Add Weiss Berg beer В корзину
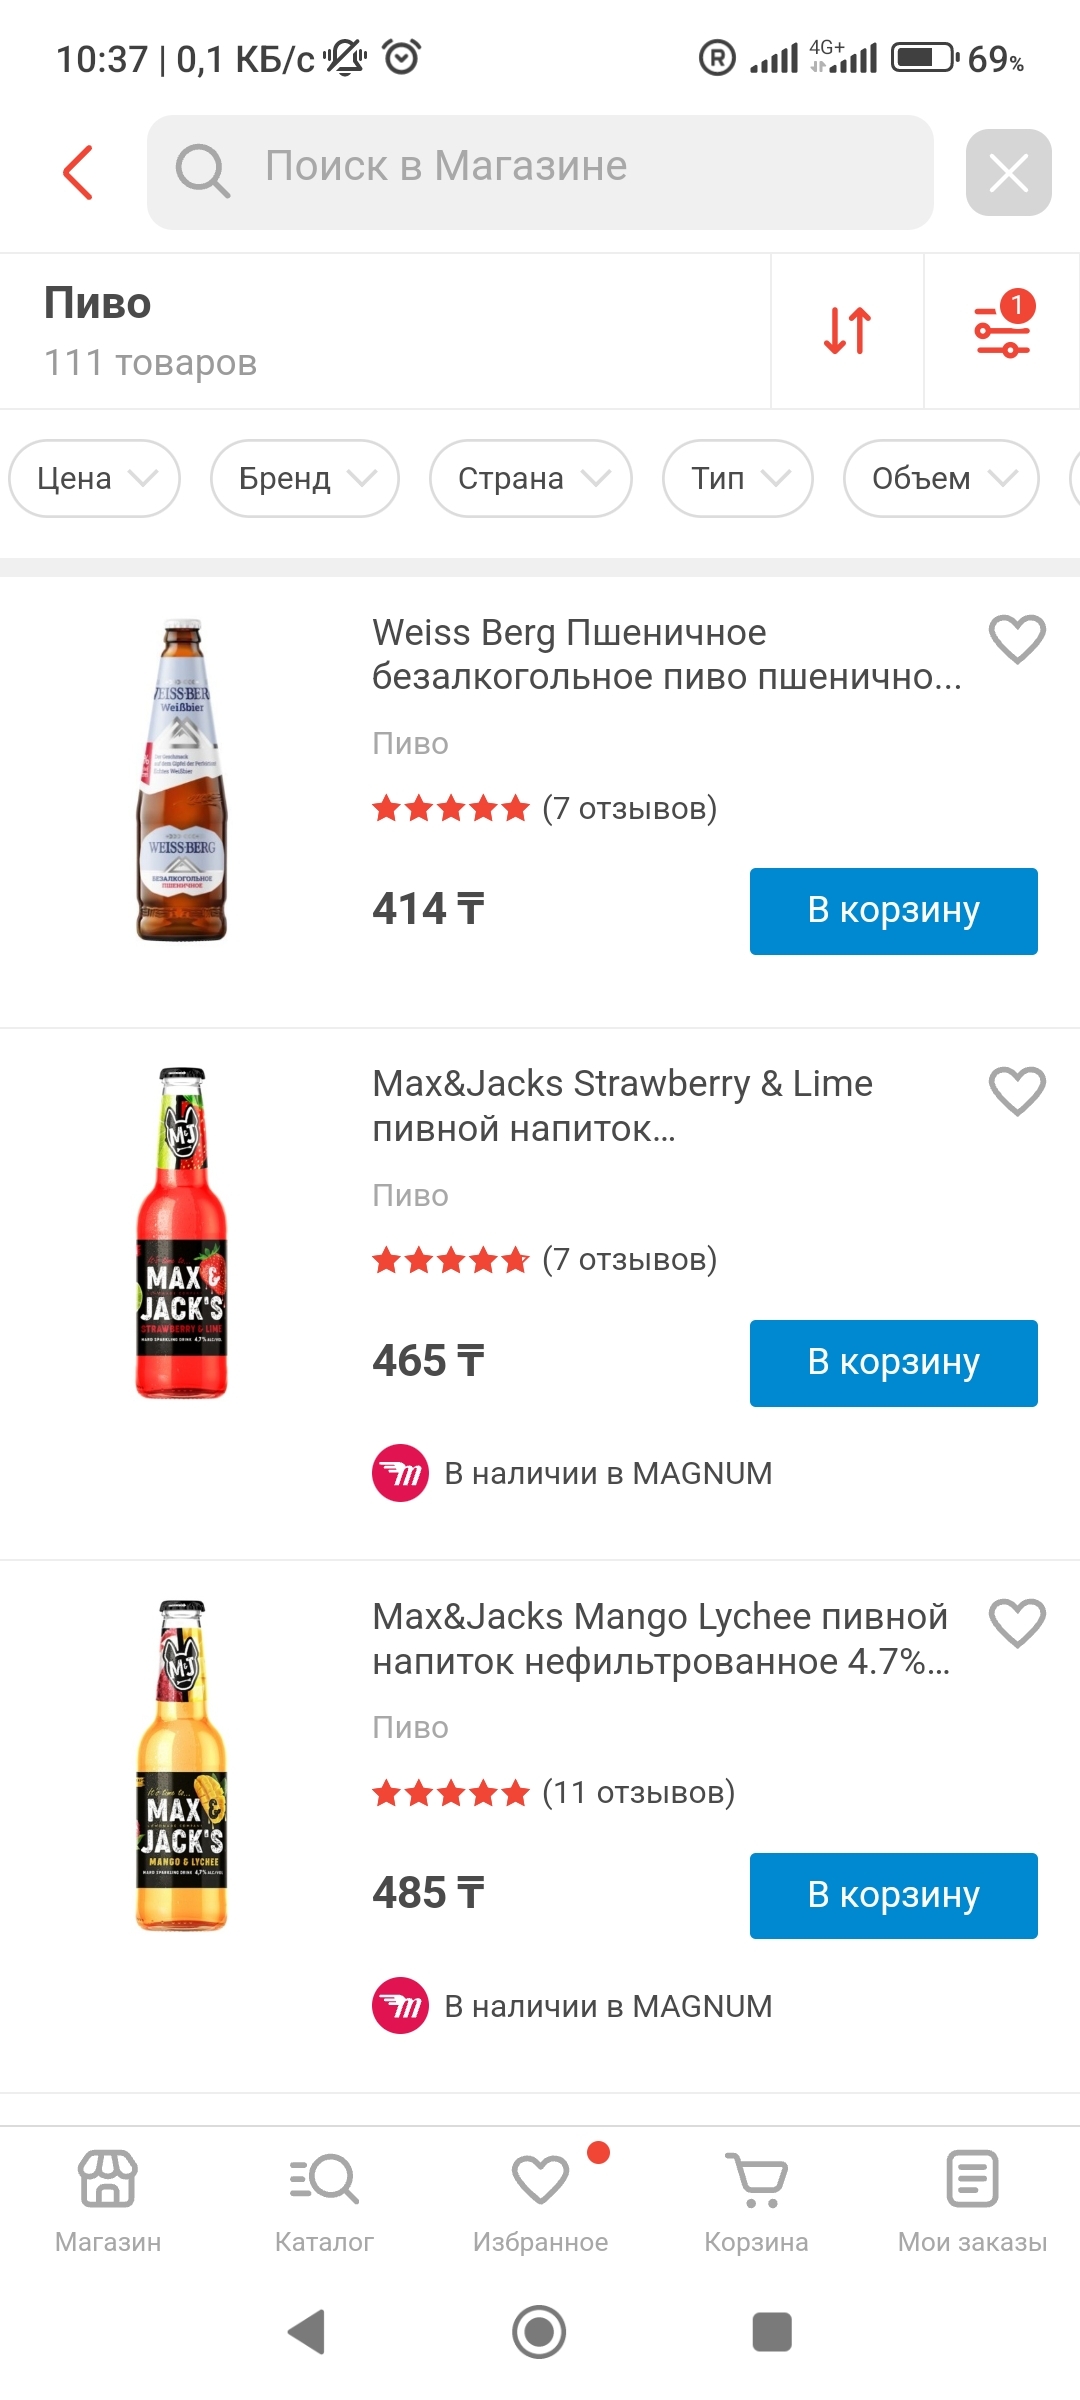Image resolution: width=1080 pixels, height=2400 pixels. pyautogui.click(x=894, y=911)
